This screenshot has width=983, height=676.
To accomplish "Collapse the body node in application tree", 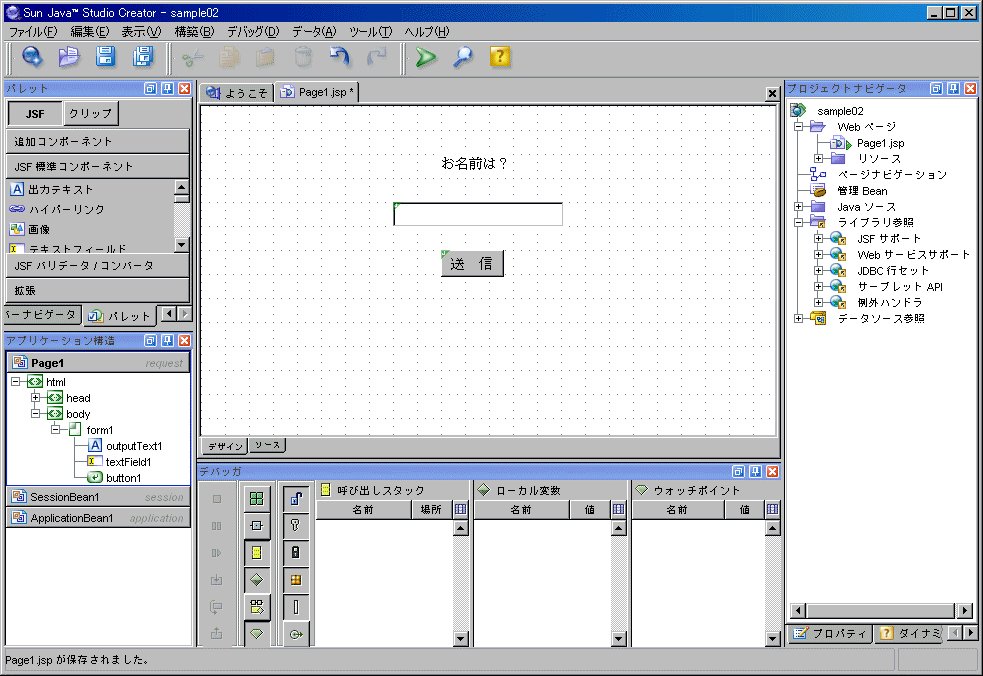I will click(x=36, y=414).
